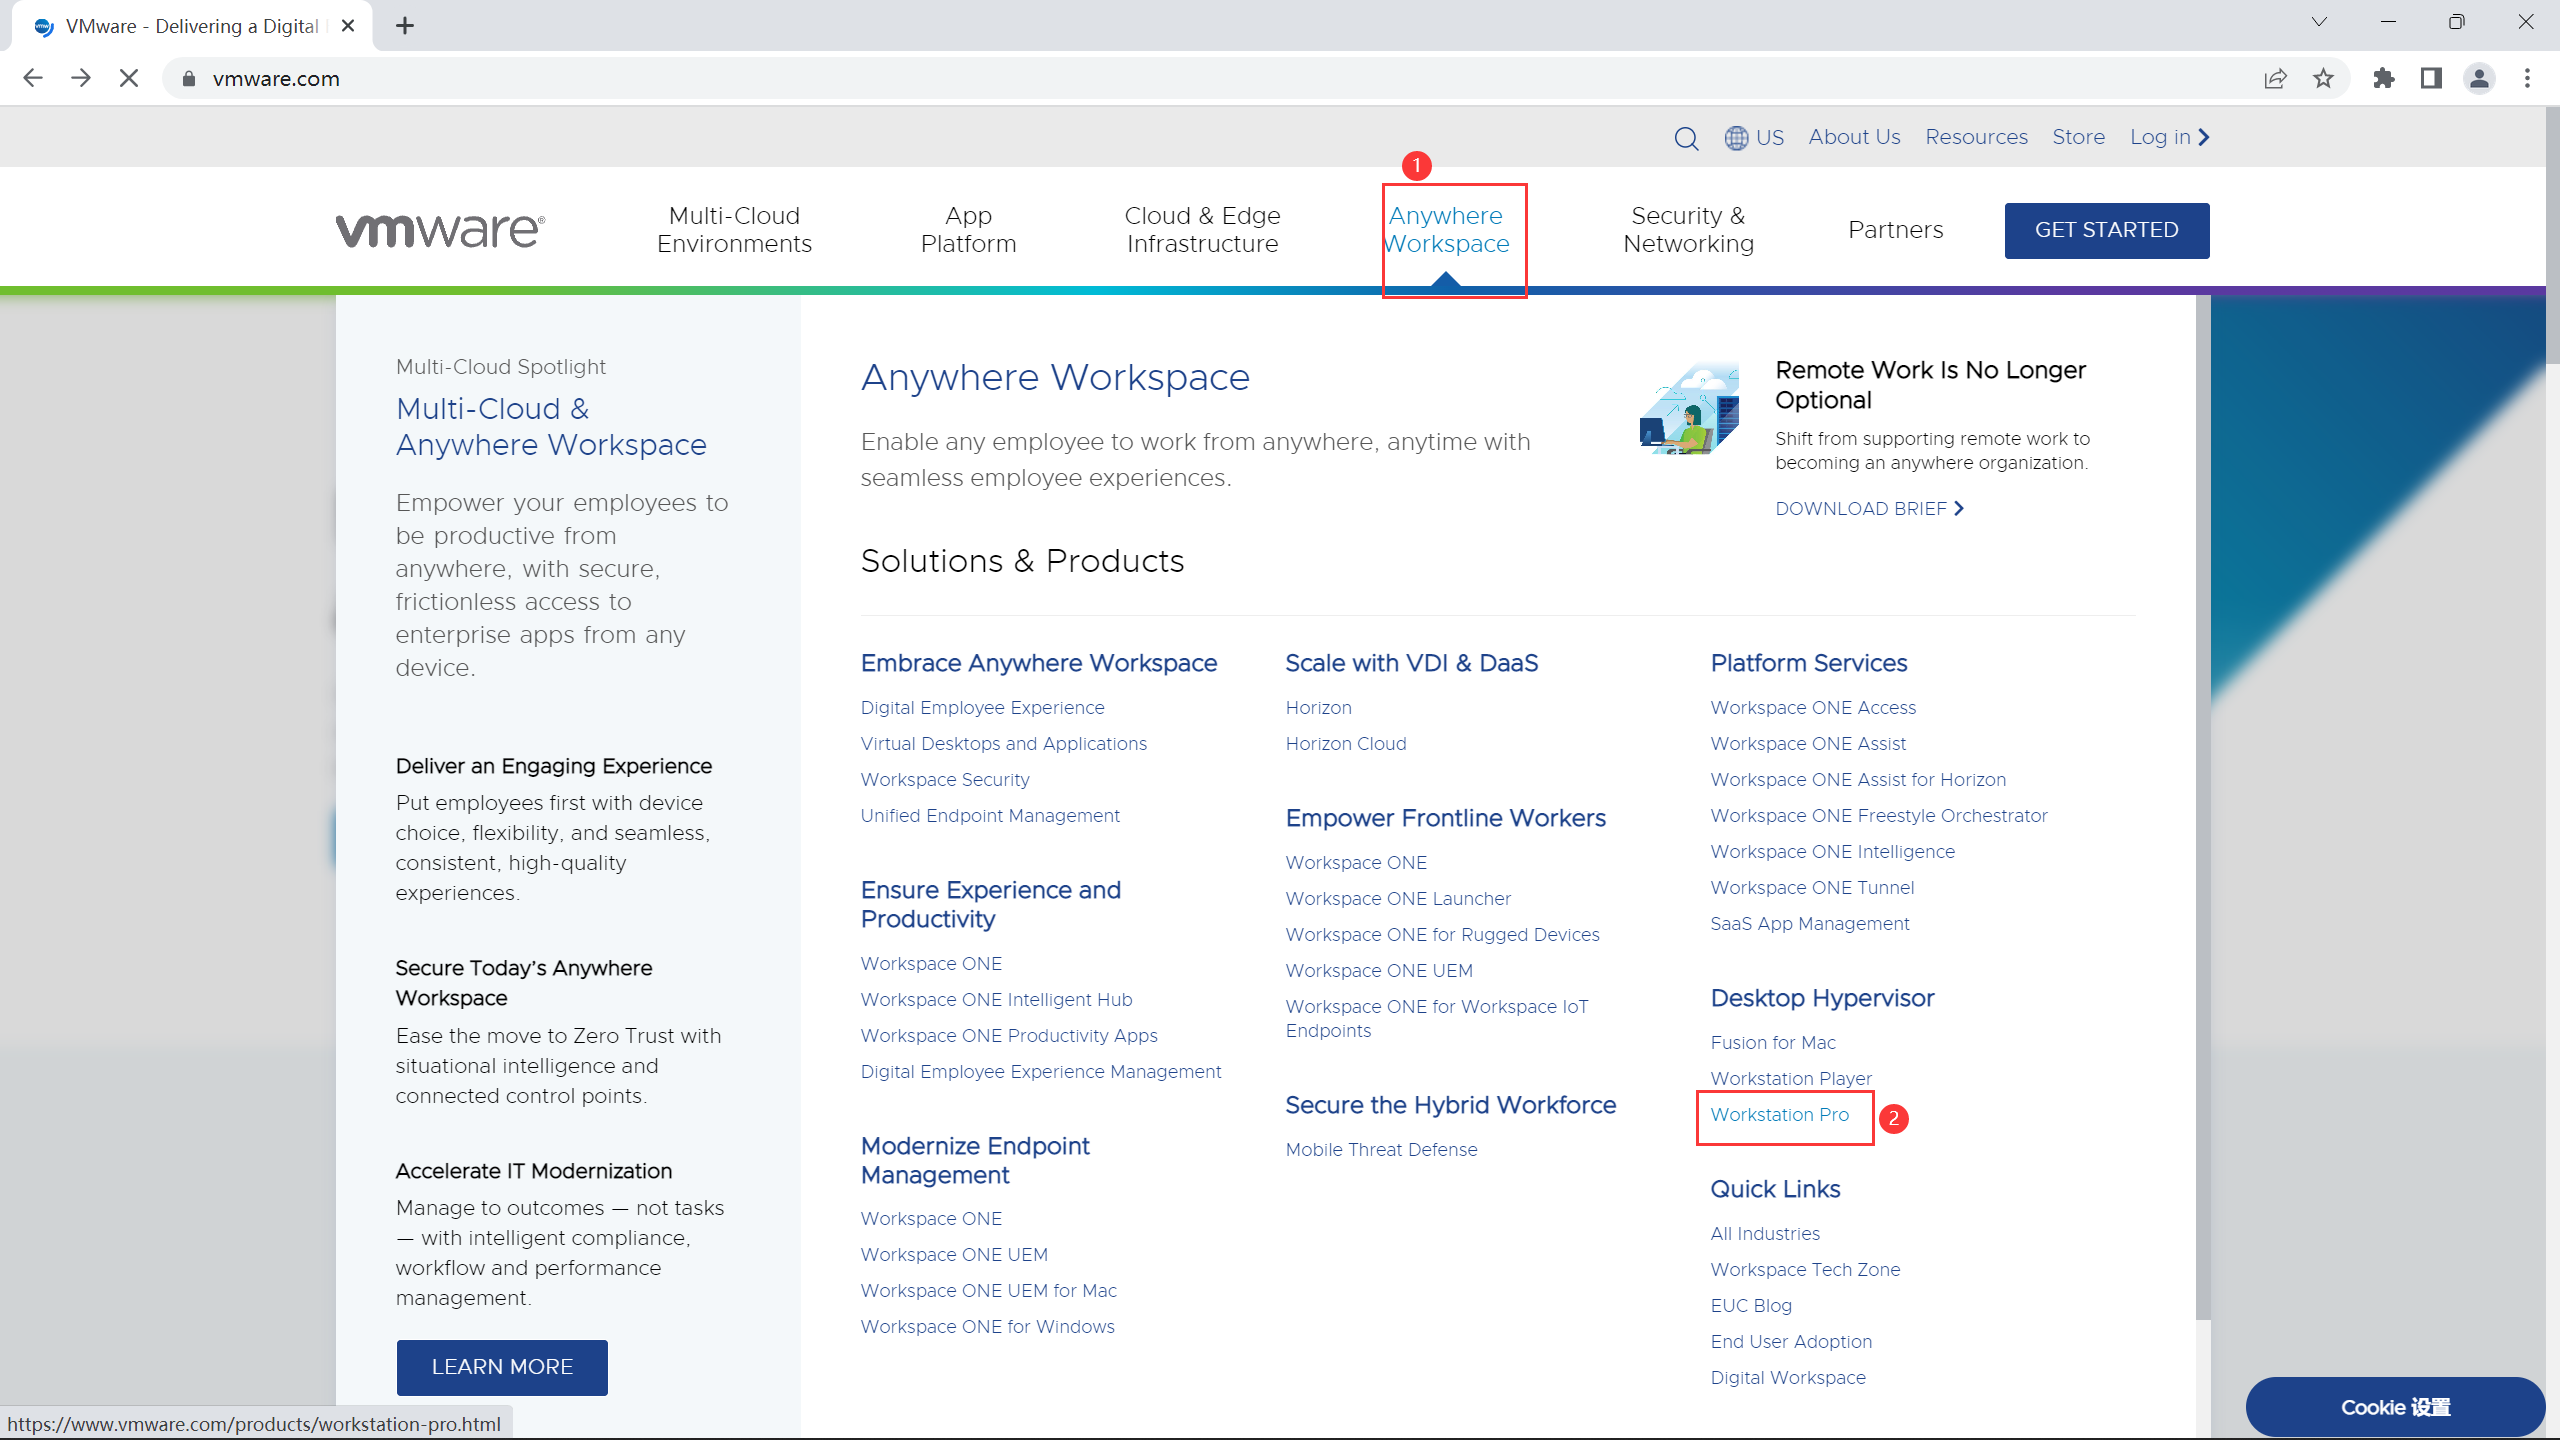Open Mobile Threat Defense link

point(1381,1150)
